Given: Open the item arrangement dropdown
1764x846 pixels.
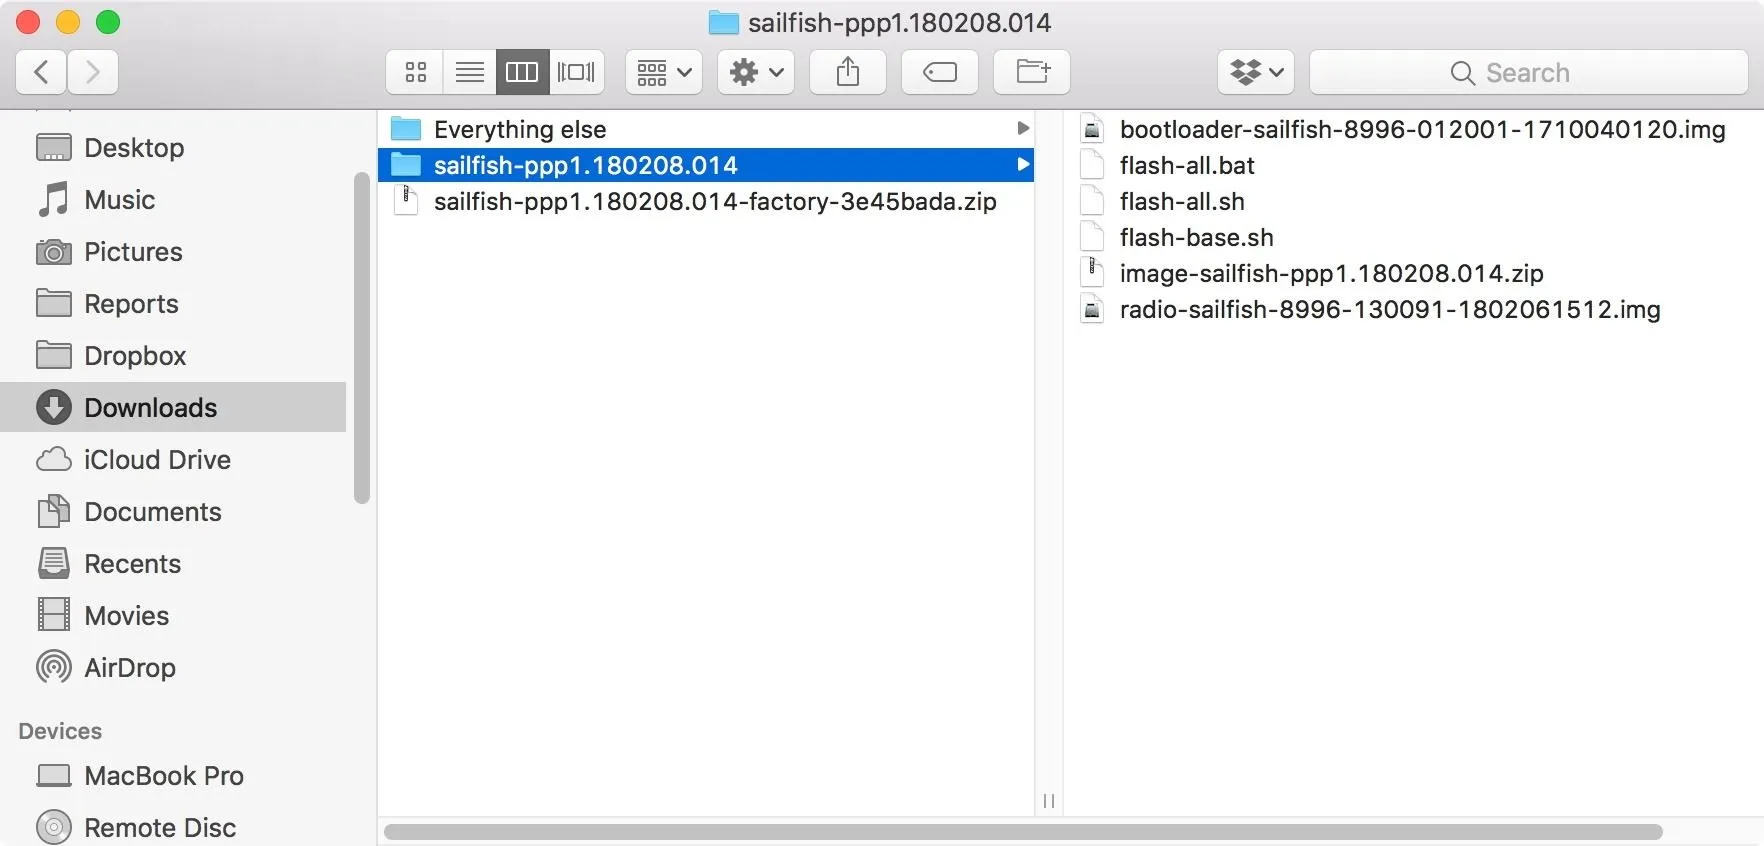Looking at the screenshot, I should click(664, 72).
